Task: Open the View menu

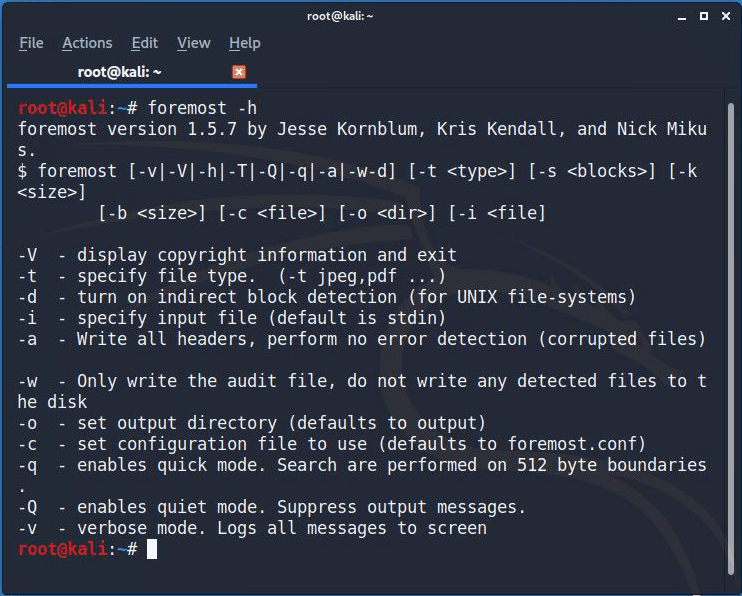Action: 194,43
